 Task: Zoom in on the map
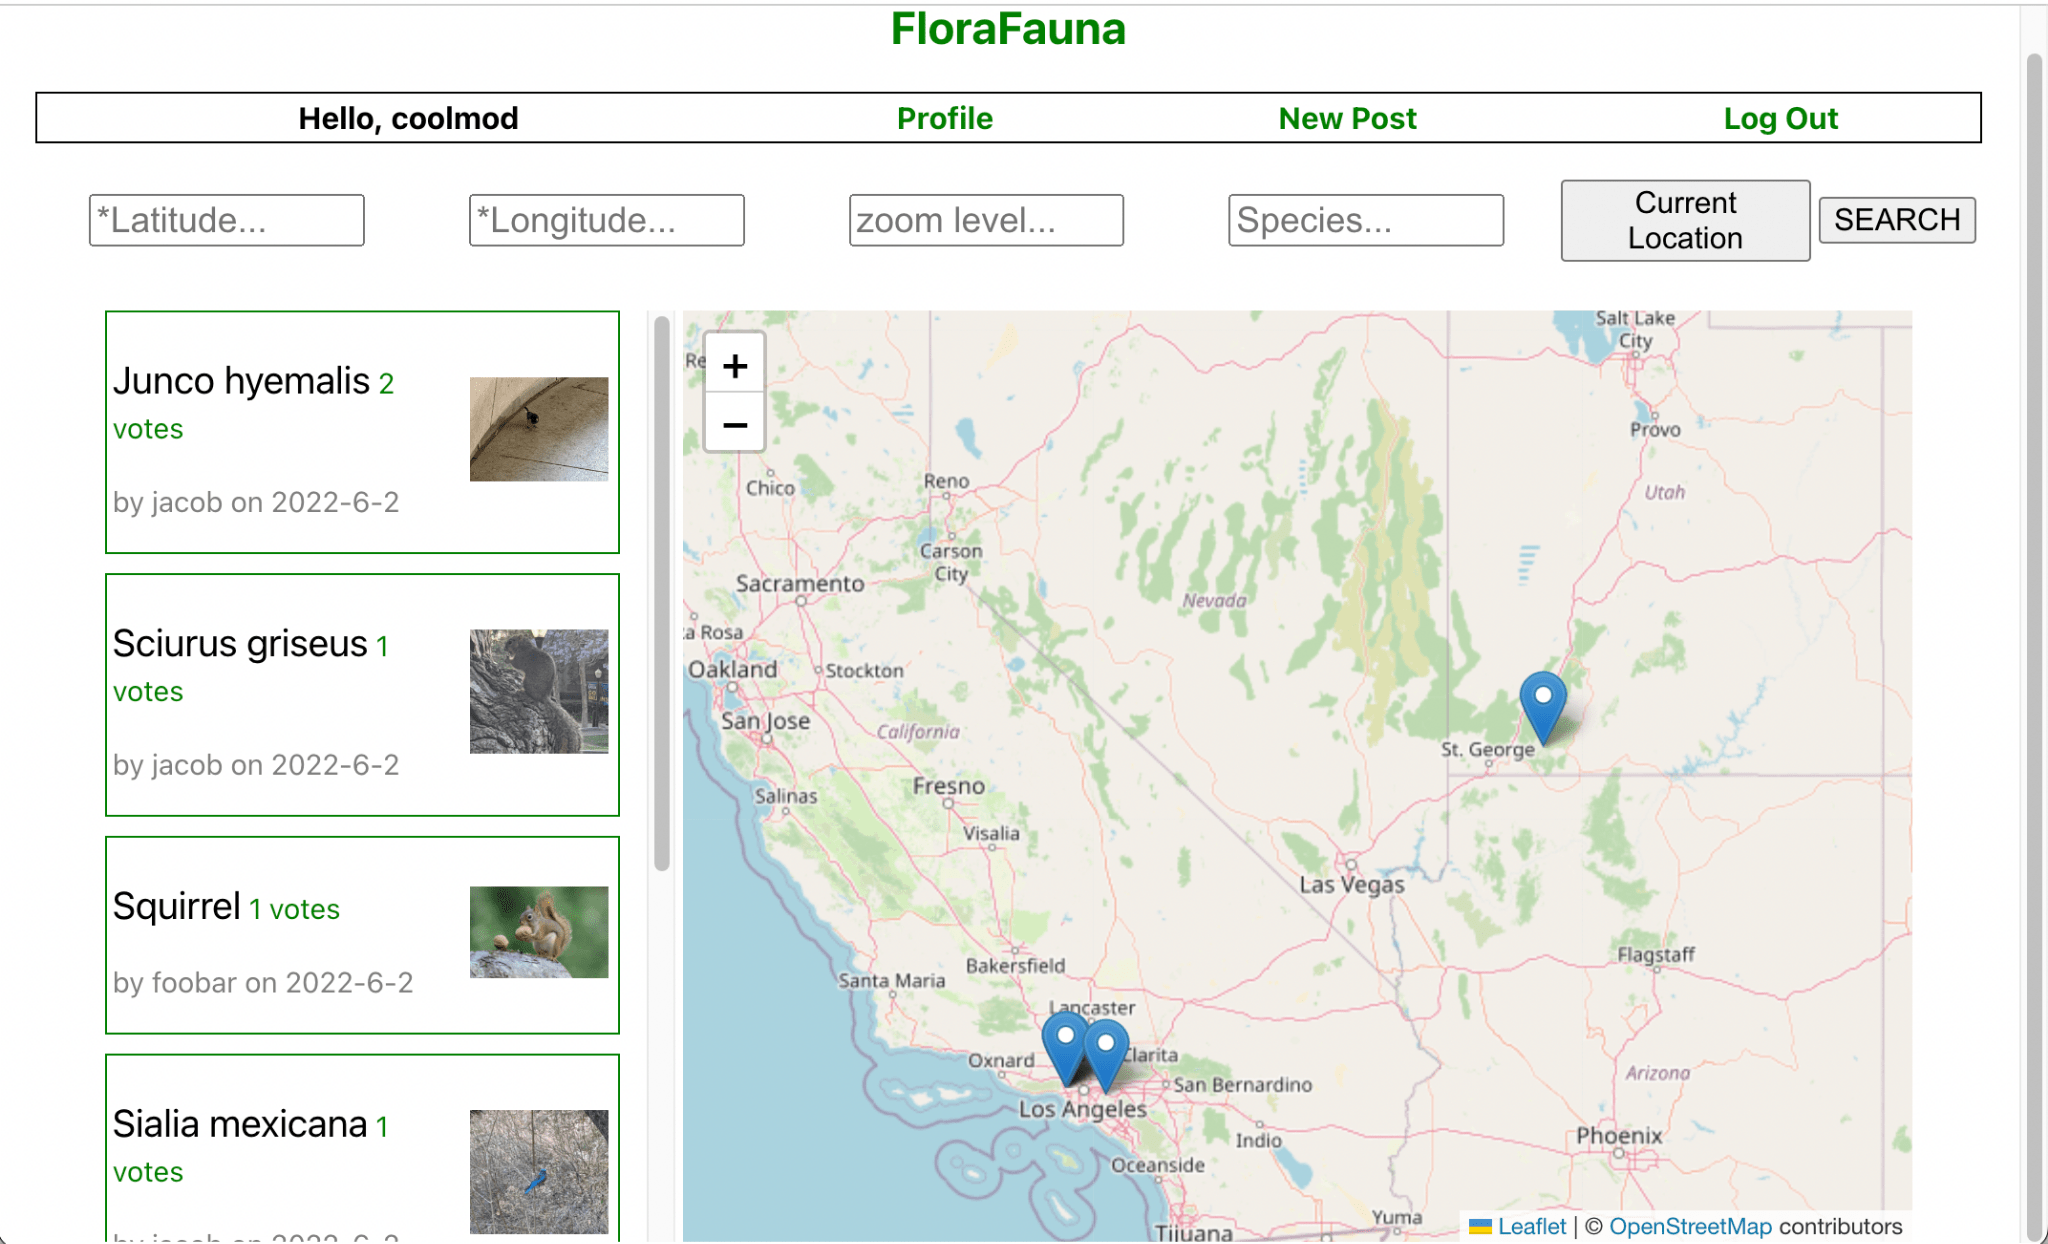tap(735, 366)
